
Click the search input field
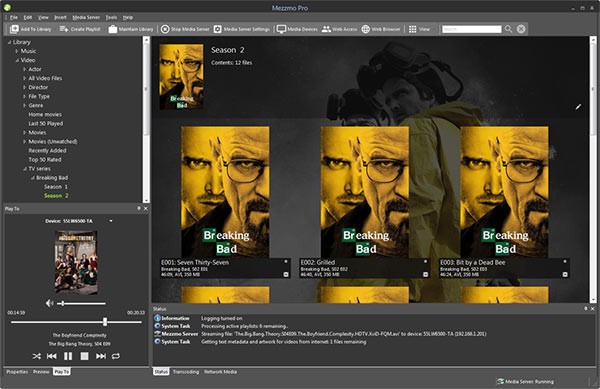point(471,29)
